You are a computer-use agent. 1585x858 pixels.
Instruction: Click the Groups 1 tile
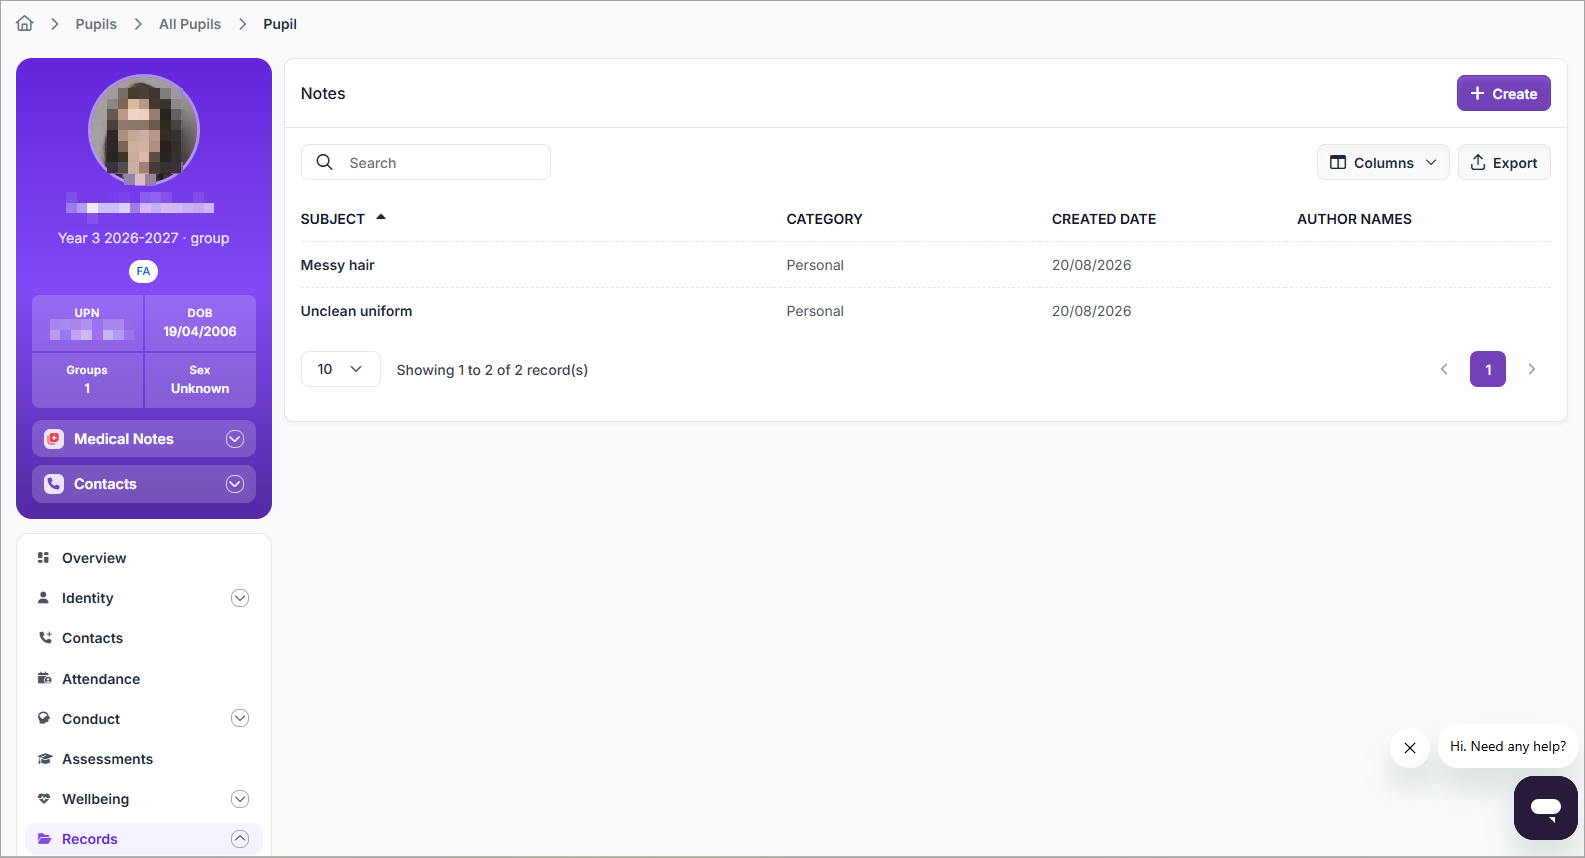[x=87, y=380]
